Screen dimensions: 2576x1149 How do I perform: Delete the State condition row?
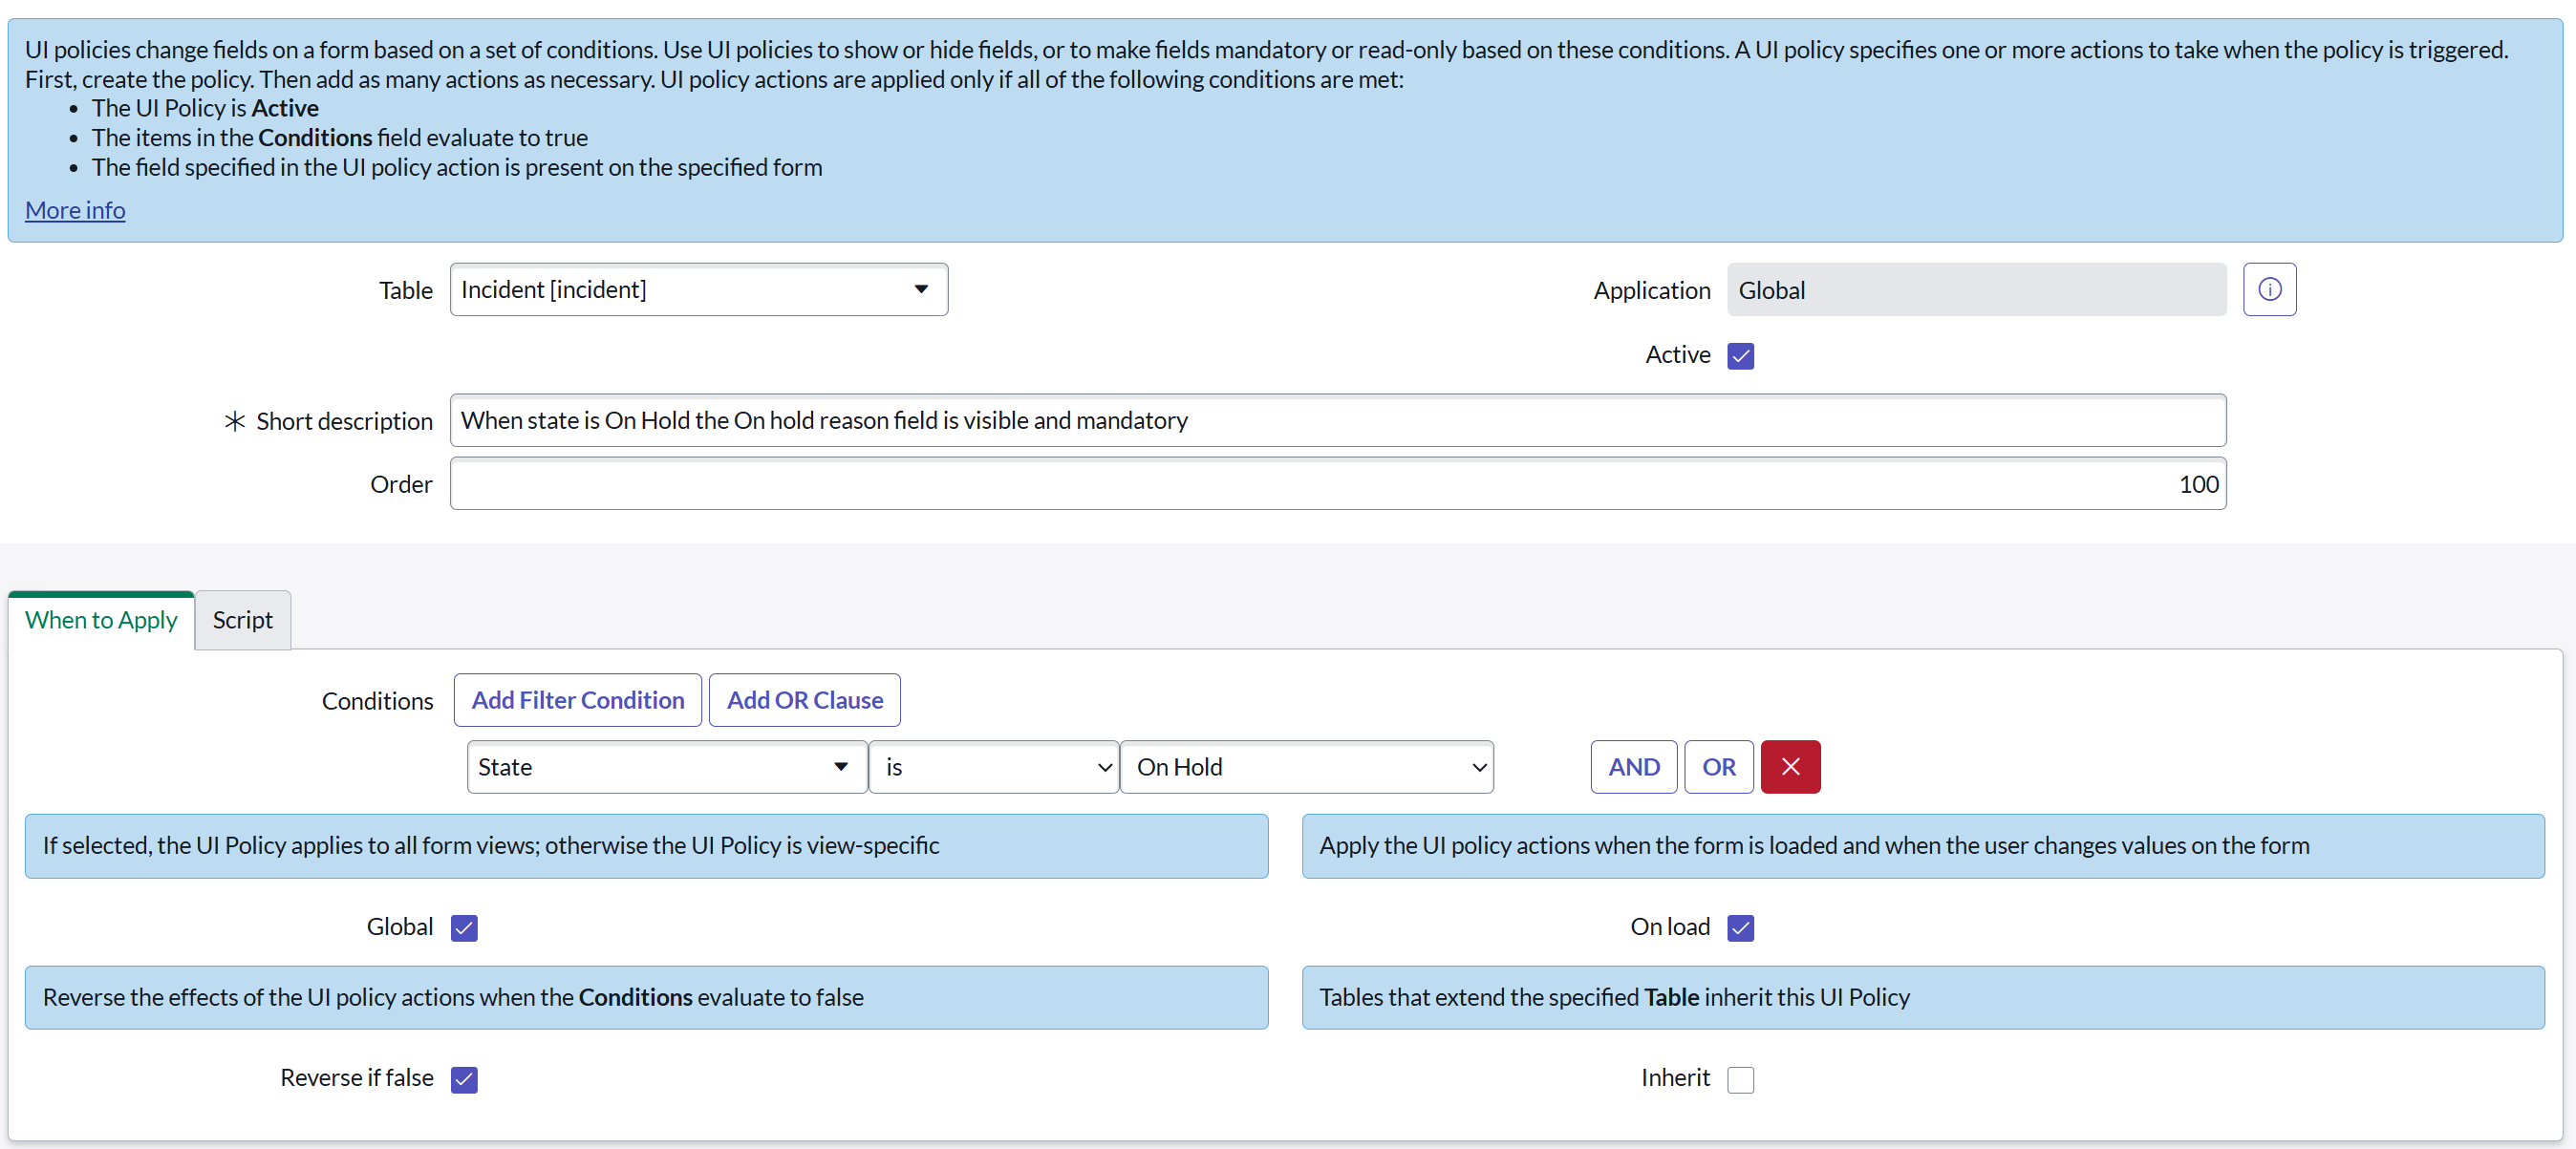[1789, 767]
